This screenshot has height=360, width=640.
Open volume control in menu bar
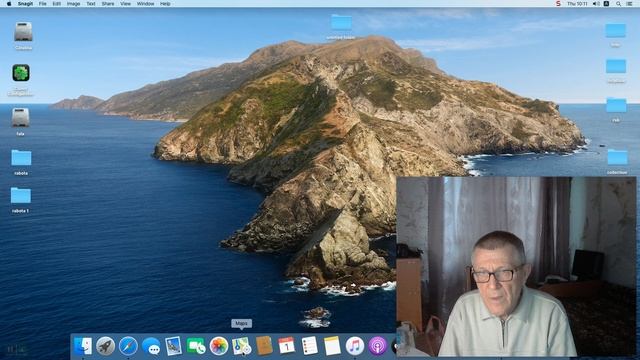click(x=596, y=4)
